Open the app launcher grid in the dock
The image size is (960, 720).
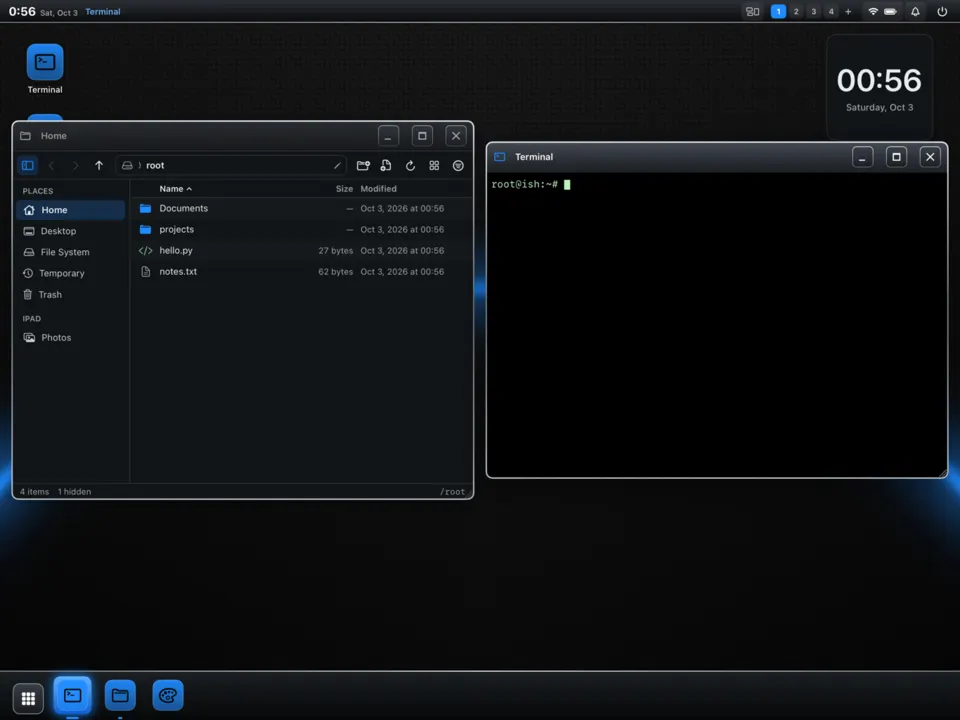pyautogui.click(x=28, y=698)
